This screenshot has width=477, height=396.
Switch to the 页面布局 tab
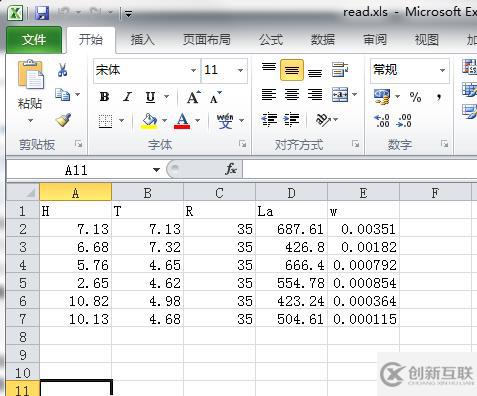(x=207, y=40)
